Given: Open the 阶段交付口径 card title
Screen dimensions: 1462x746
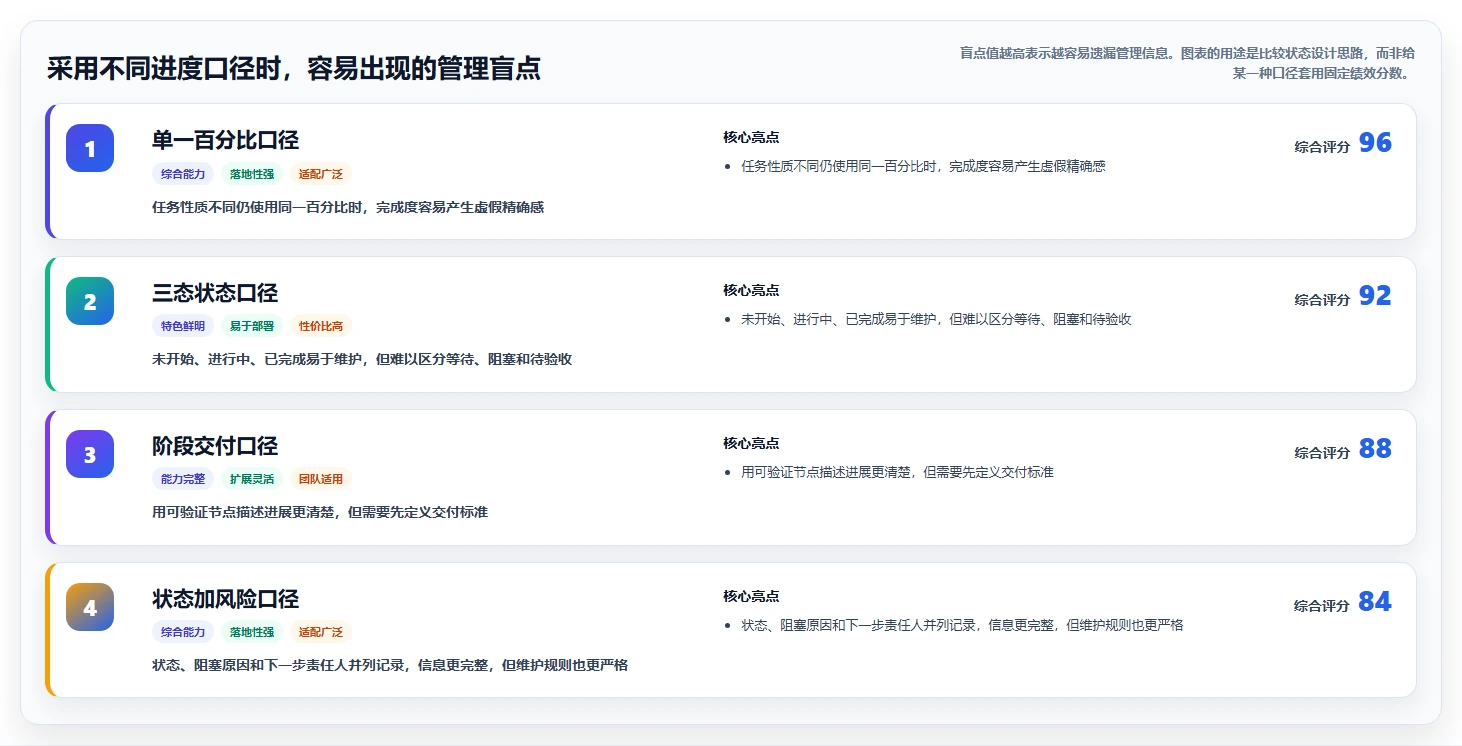Looking at the screenshot, I should pos(215,446).
